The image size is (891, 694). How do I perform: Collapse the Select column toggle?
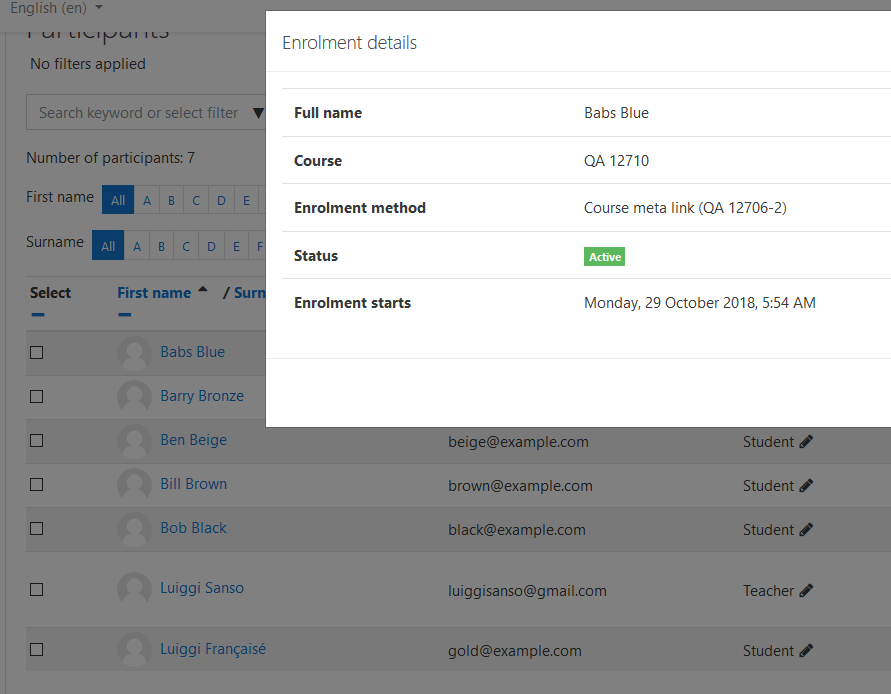point(38,314)
